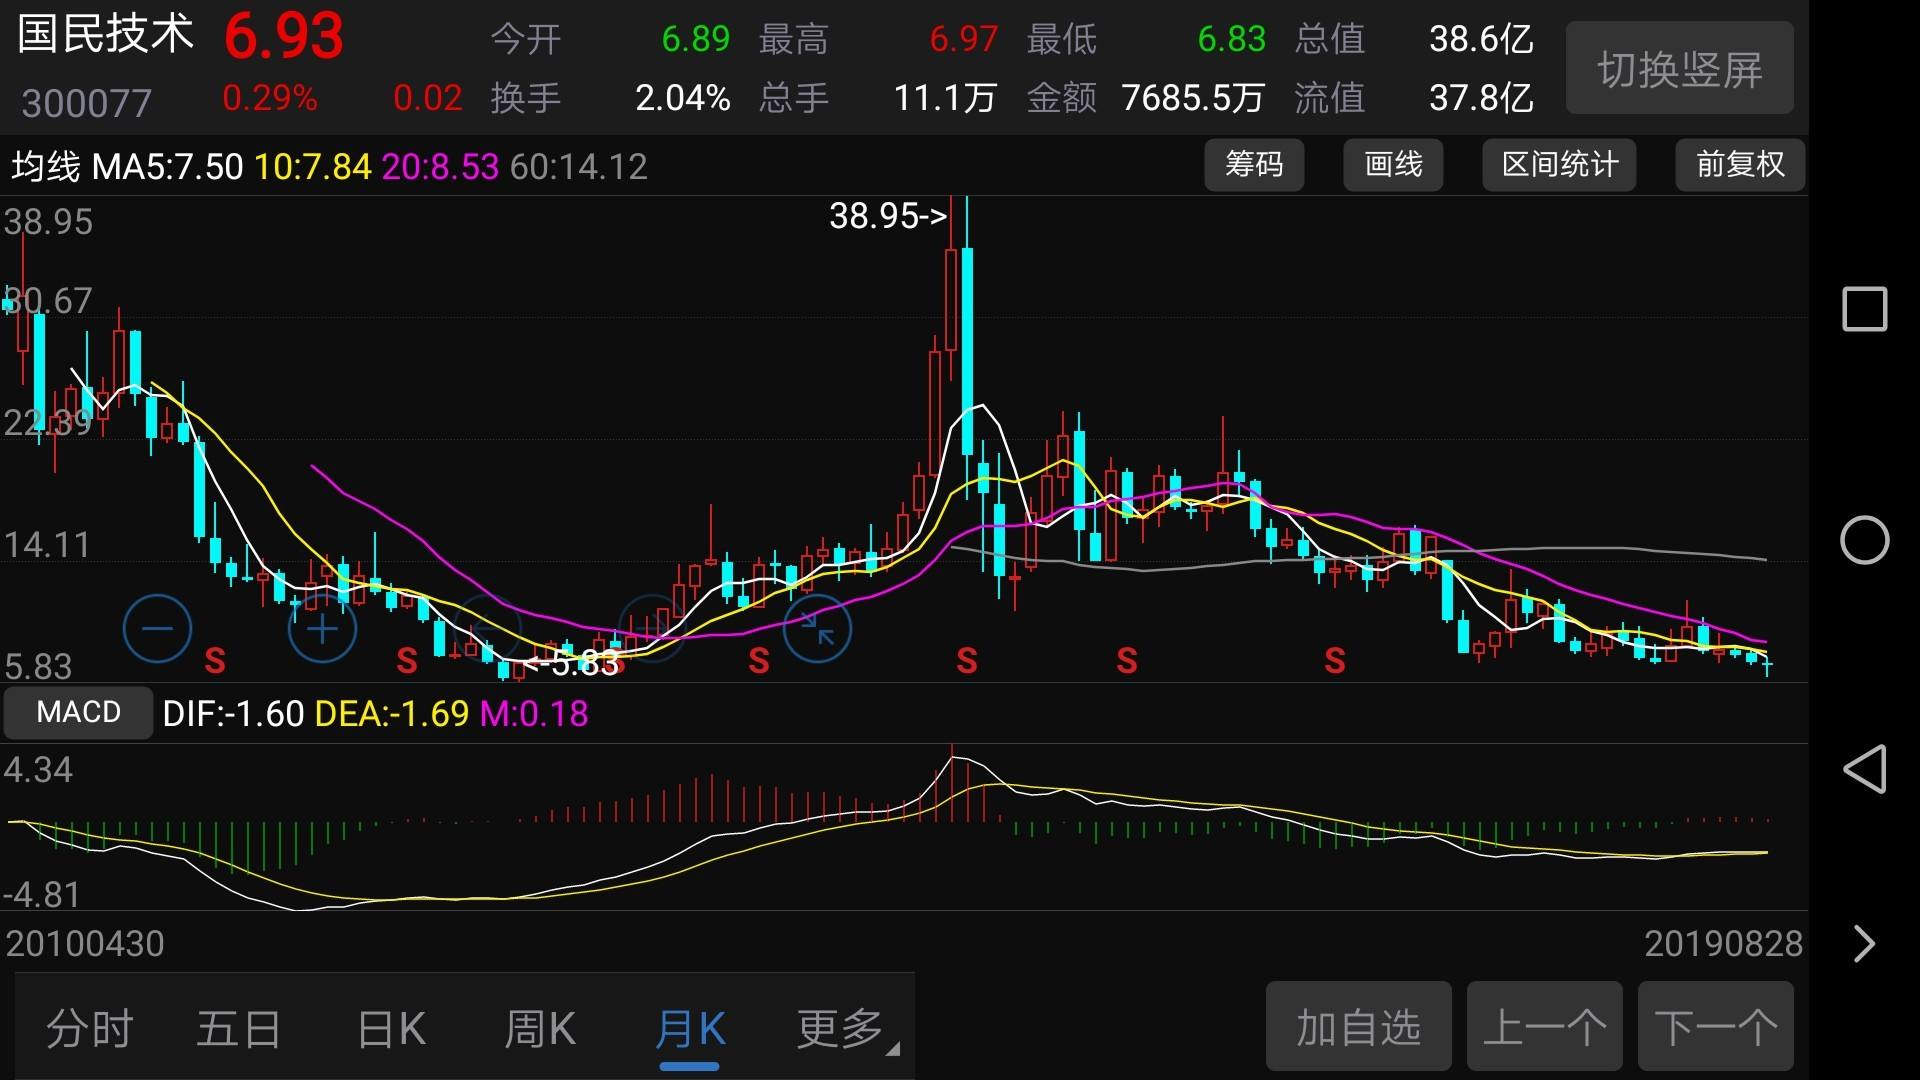The height and width of the screenshot is (1080, 1920).
Task: Open 前复权 adjustment selector
Action: pyautogui.click(x=1739, y=165)
